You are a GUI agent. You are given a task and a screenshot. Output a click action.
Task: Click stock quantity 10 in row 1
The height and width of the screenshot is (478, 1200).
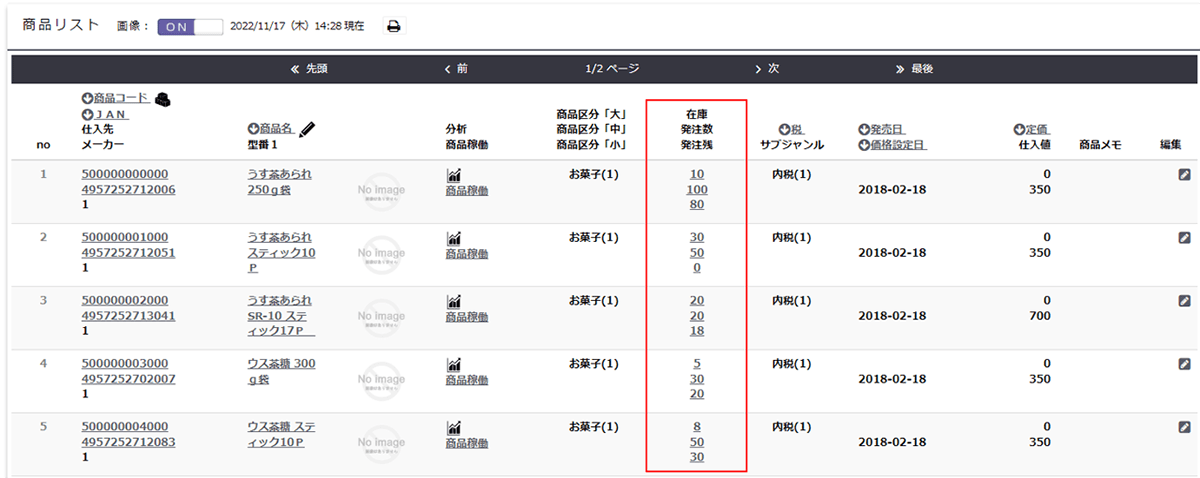696,175
